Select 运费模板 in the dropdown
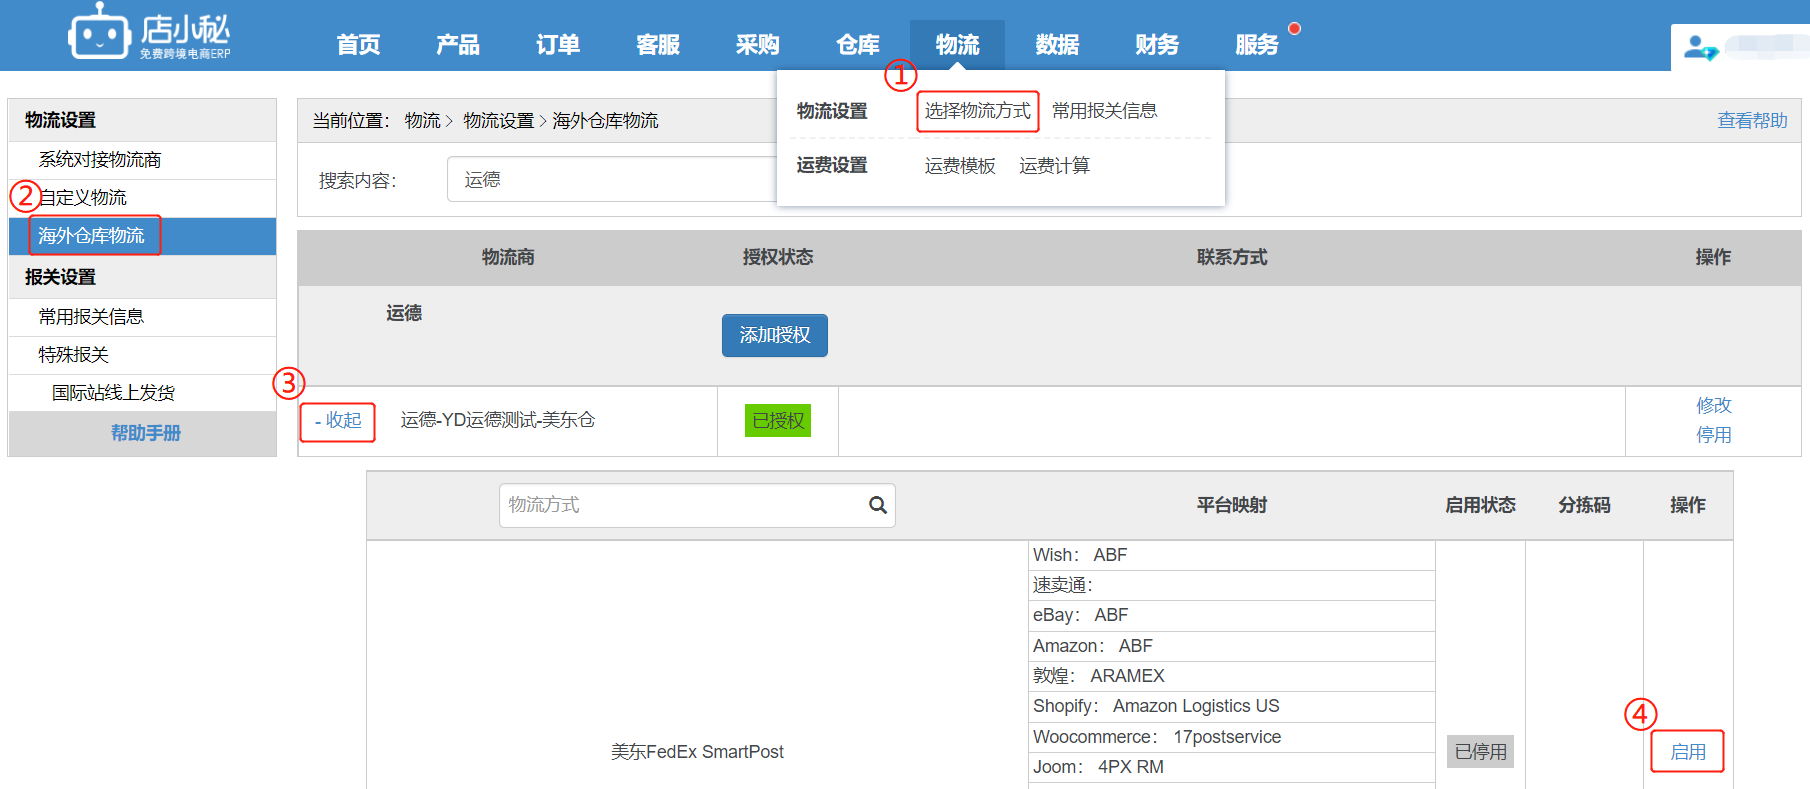The width and height of the screenshot is (1810, 789). 960,166
